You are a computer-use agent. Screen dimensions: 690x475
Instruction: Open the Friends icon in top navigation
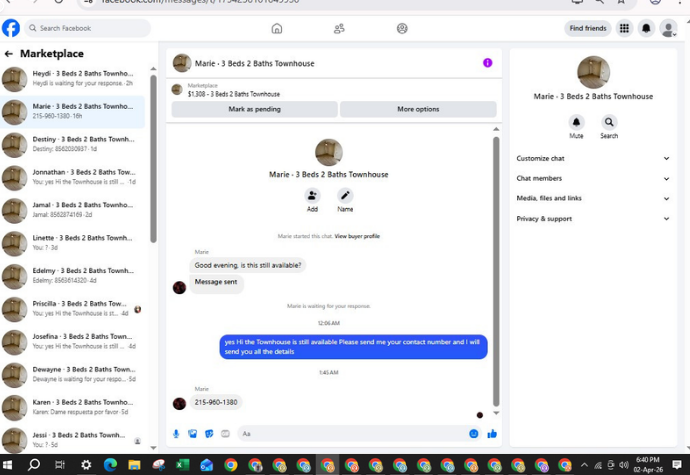339,29
